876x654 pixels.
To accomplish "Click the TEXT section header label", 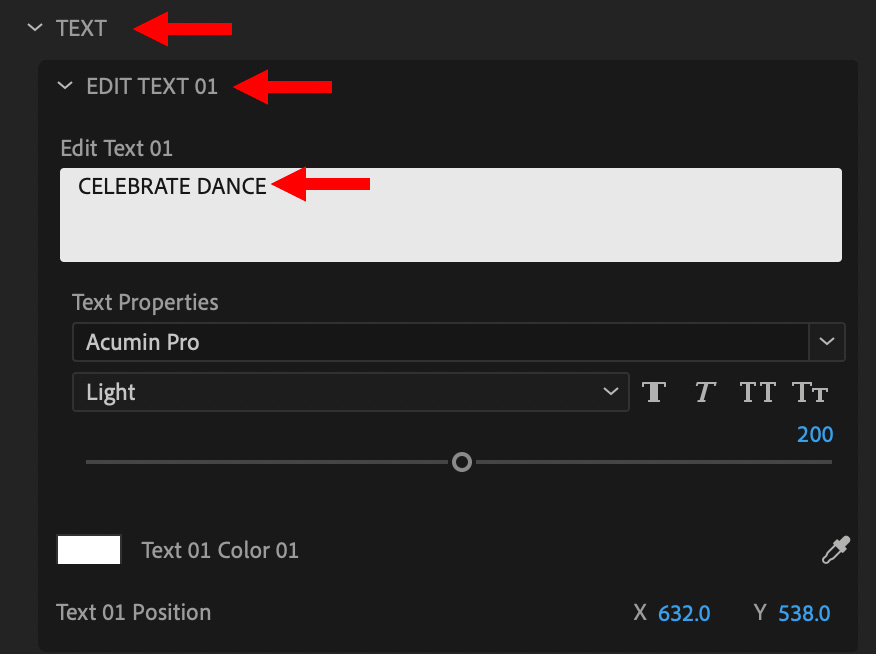I will pyautogui.click(x=81, y=28).
